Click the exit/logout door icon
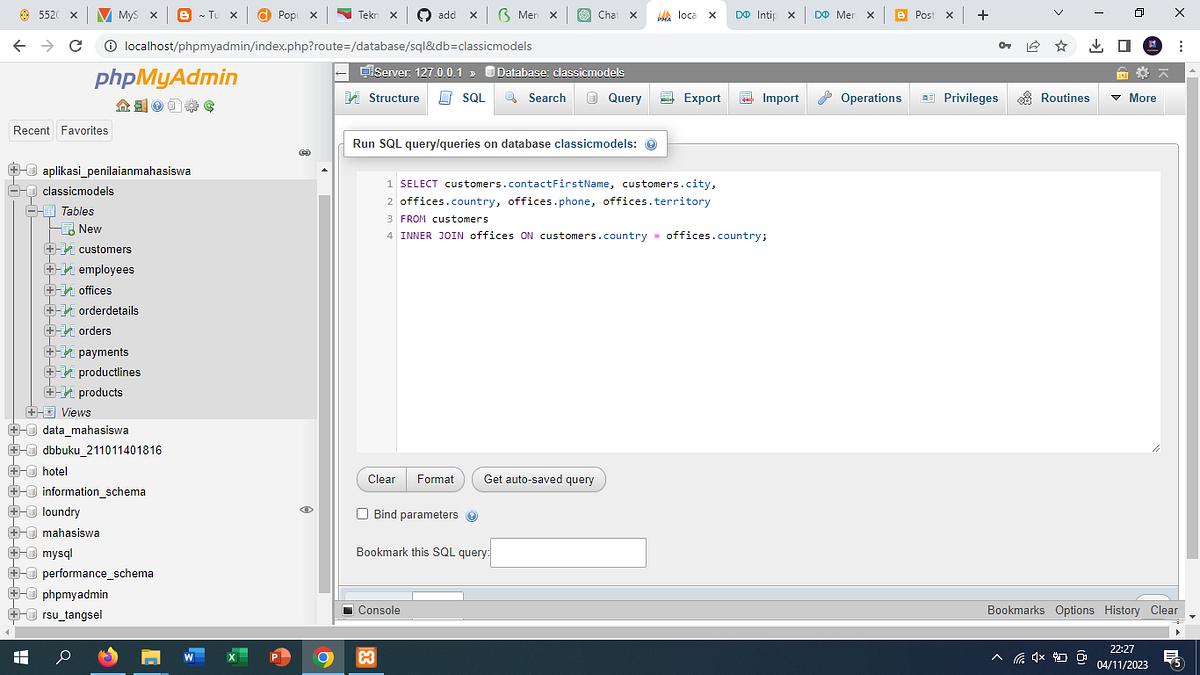1200x675 pixels. coord(139,105)
